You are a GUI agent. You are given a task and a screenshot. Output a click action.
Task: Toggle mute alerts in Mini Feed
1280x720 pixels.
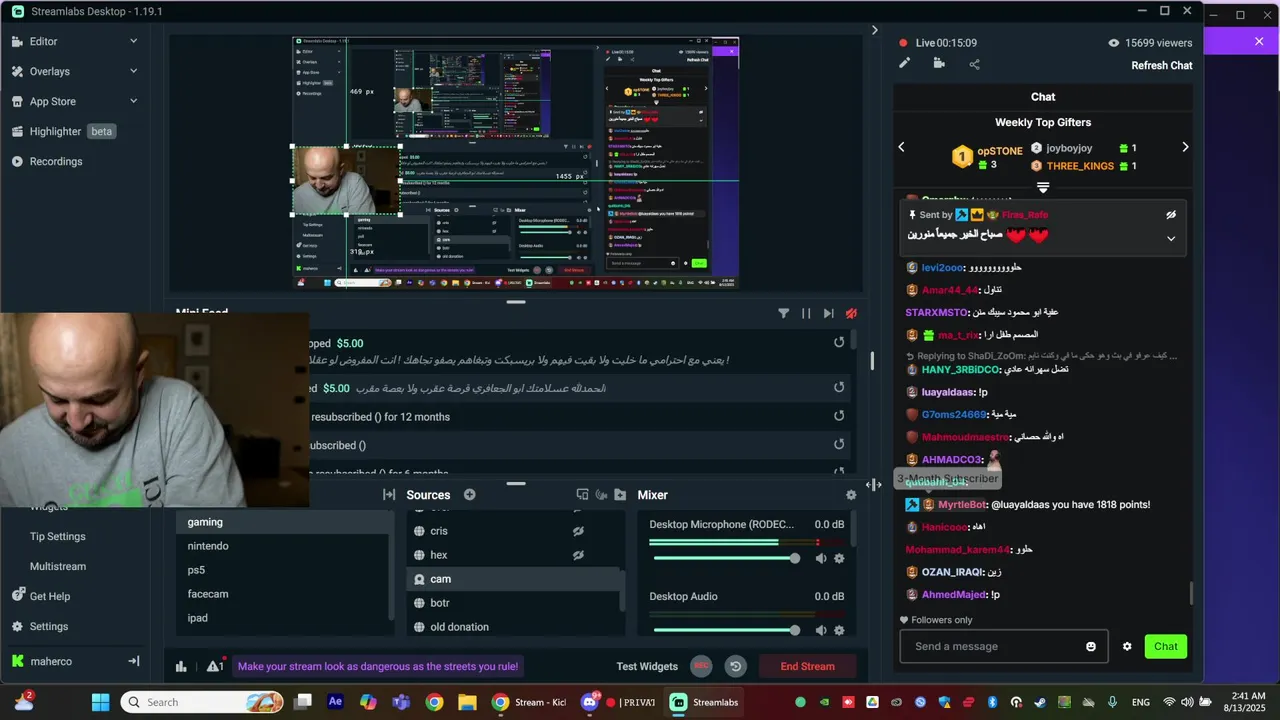851,313
